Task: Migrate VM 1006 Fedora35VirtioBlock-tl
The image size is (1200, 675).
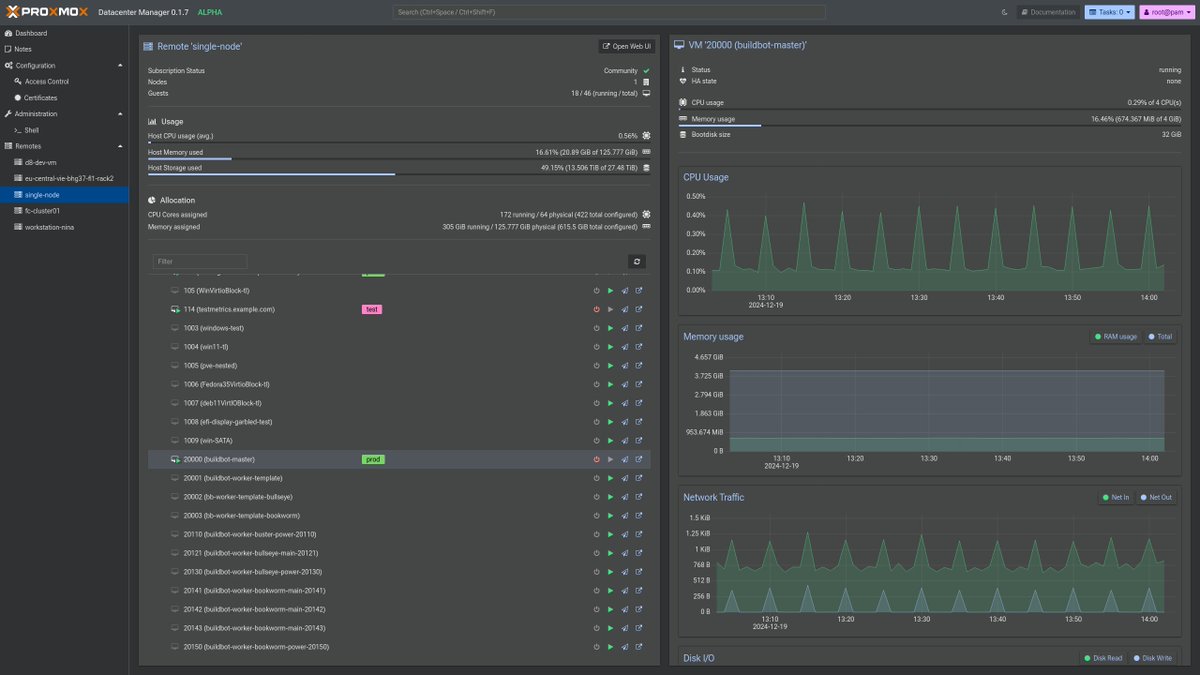Action: tap(625, 384)
